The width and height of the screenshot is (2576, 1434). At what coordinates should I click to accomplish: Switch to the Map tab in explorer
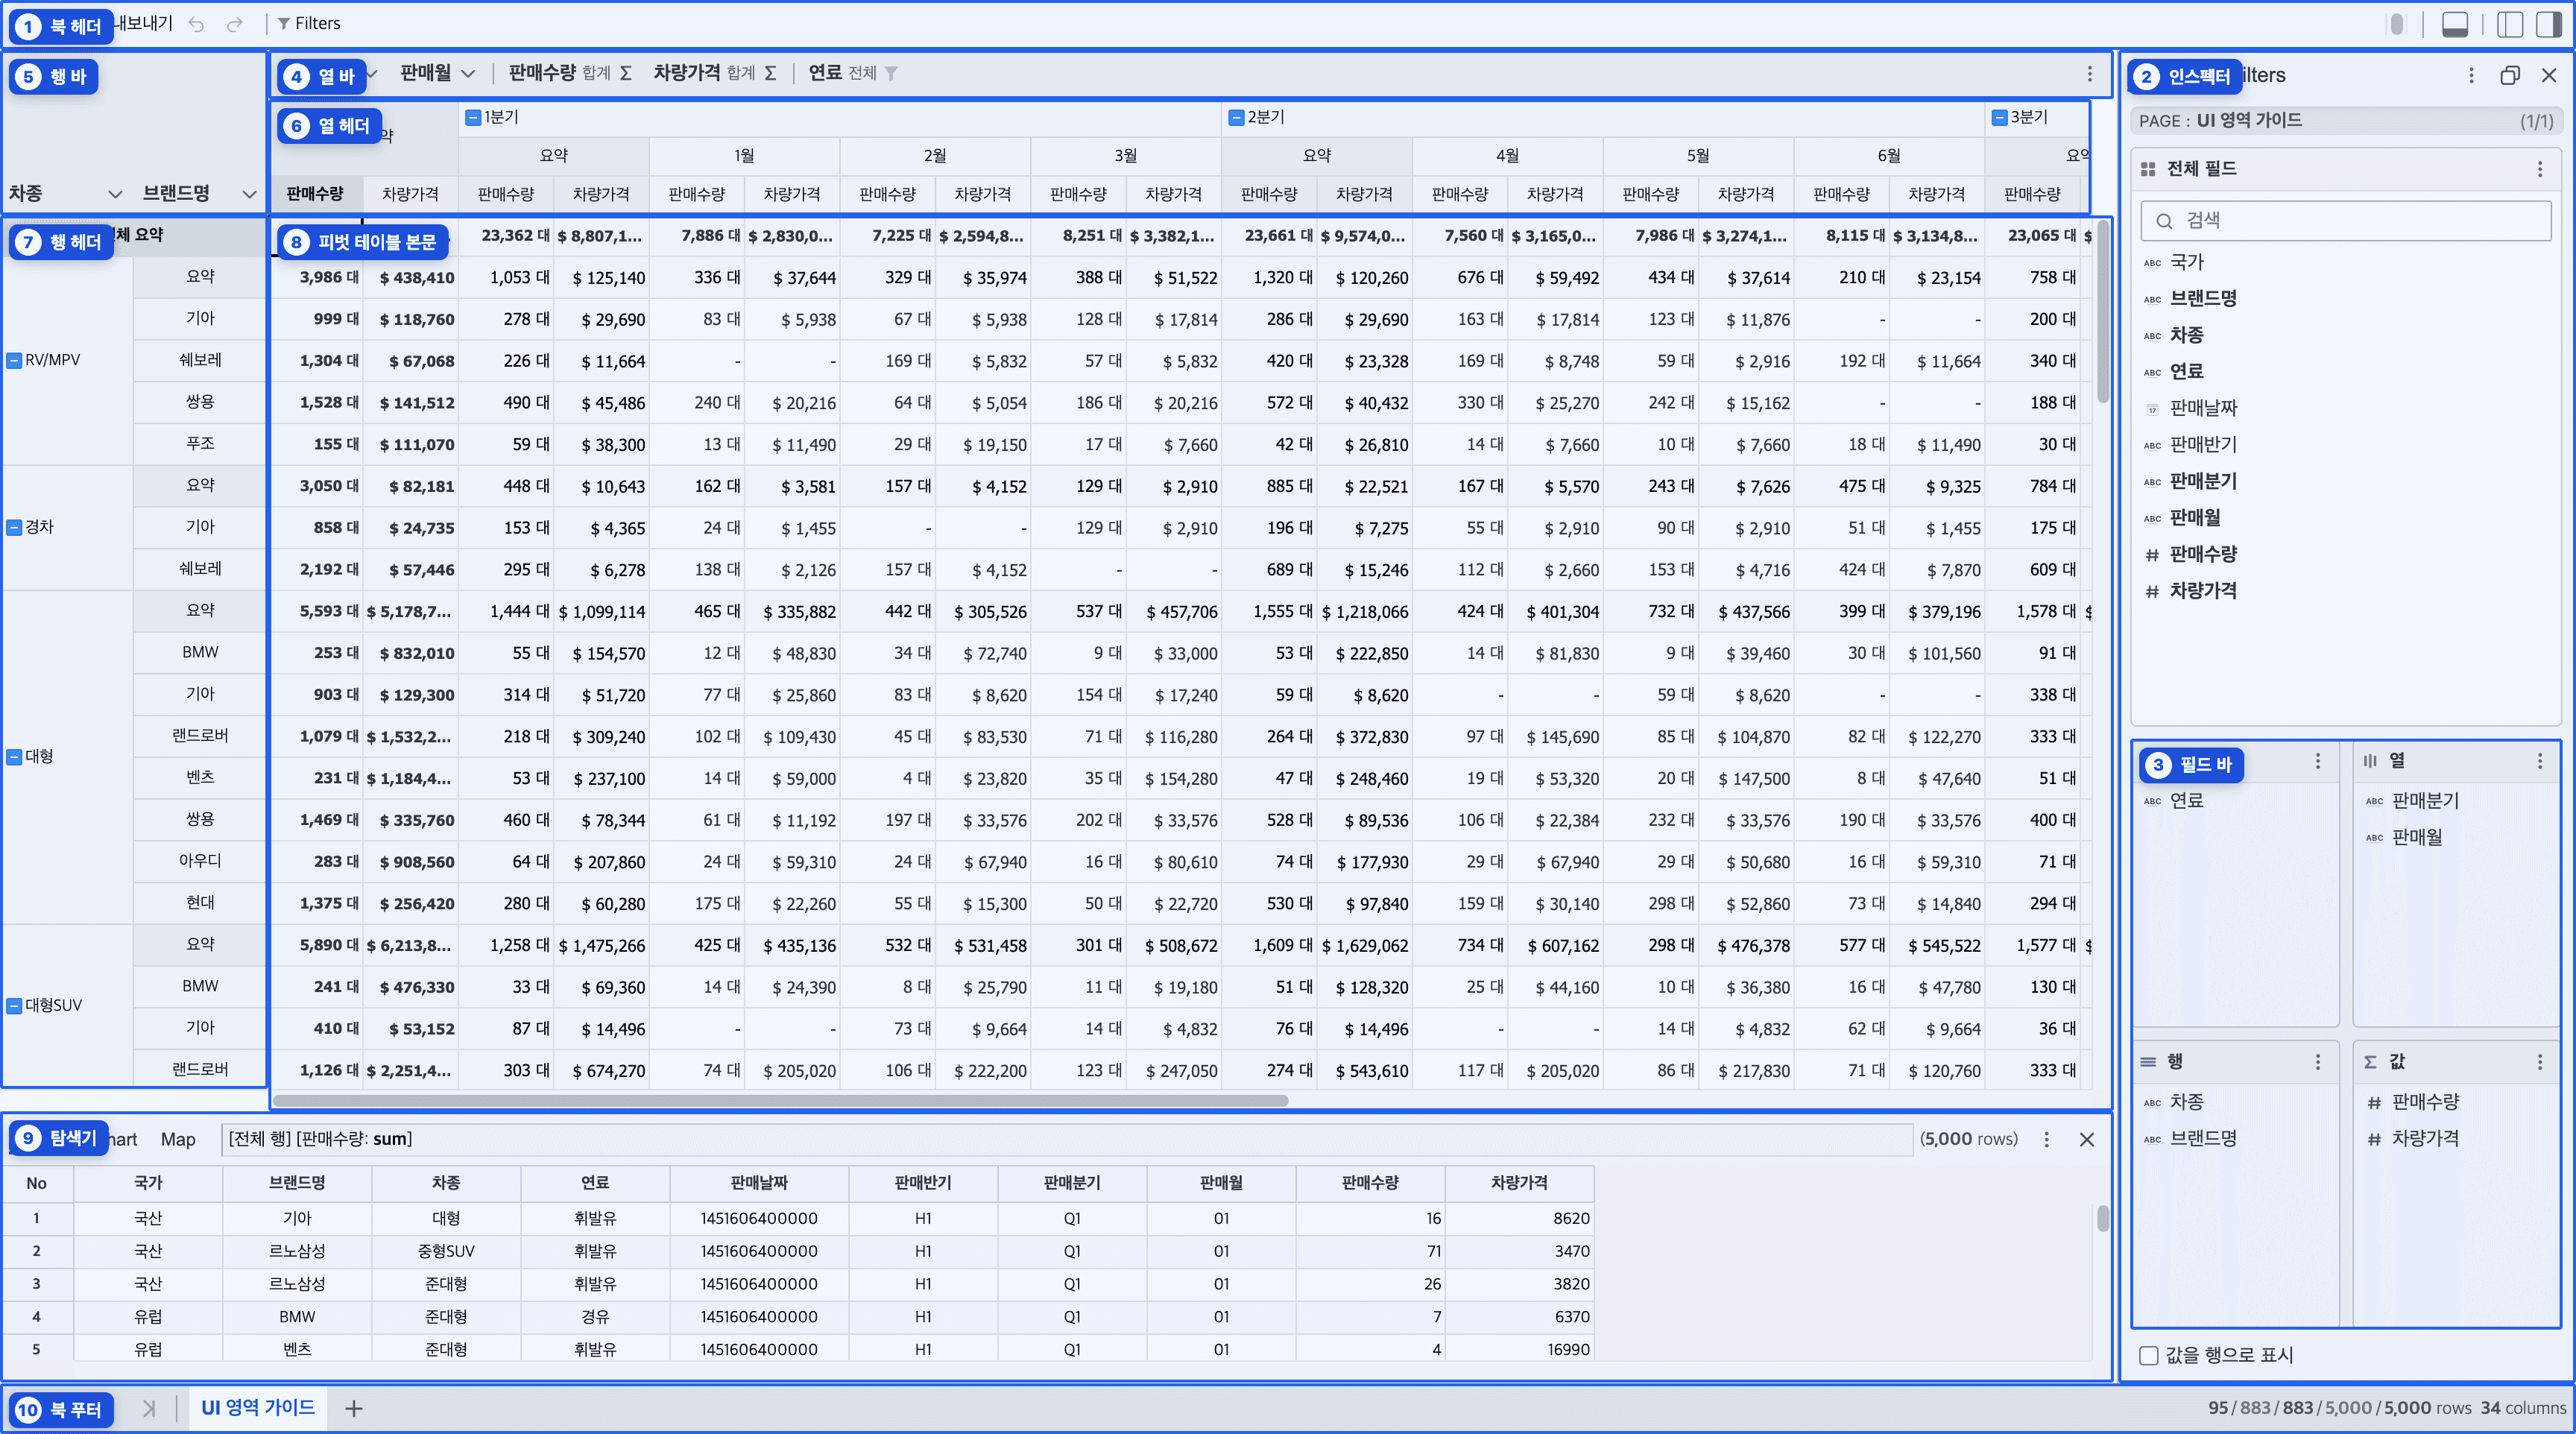[178, 1140]
